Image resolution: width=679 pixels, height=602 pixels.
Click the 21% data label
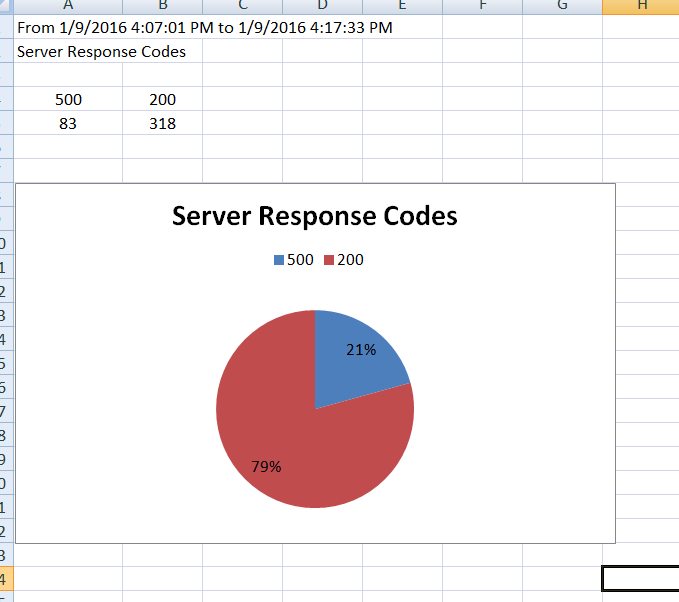[x=361, y=350]
